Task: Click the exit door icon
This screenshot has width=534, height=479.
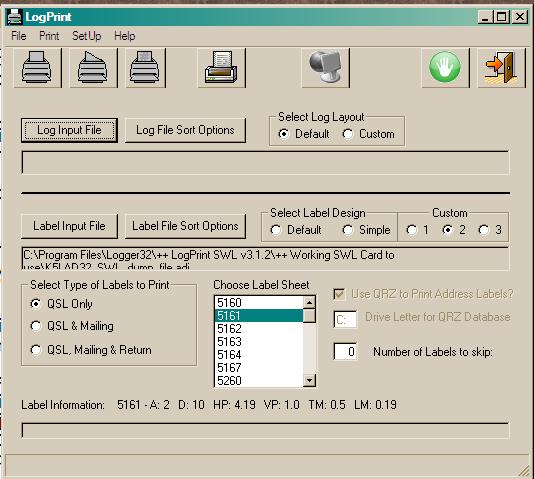Action: pos(501,67)
